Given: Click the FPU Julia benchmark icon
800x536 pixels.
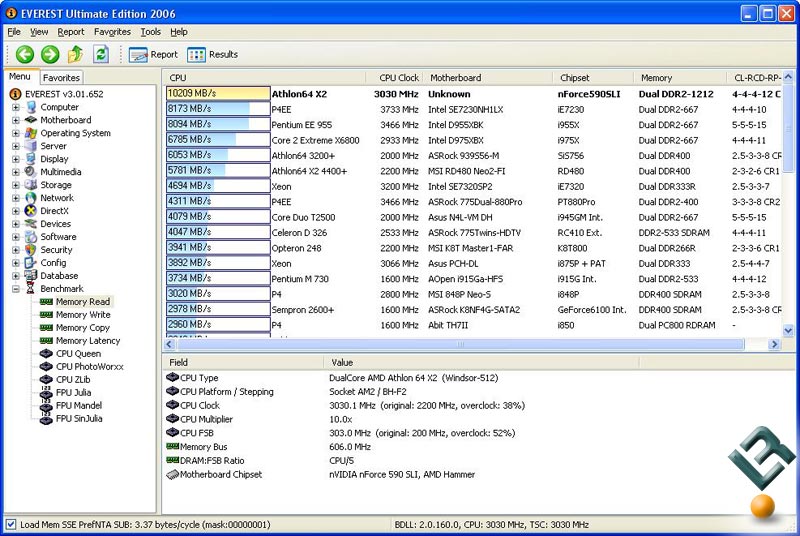Looking at the screenshot, I should (x=46, y=393).
